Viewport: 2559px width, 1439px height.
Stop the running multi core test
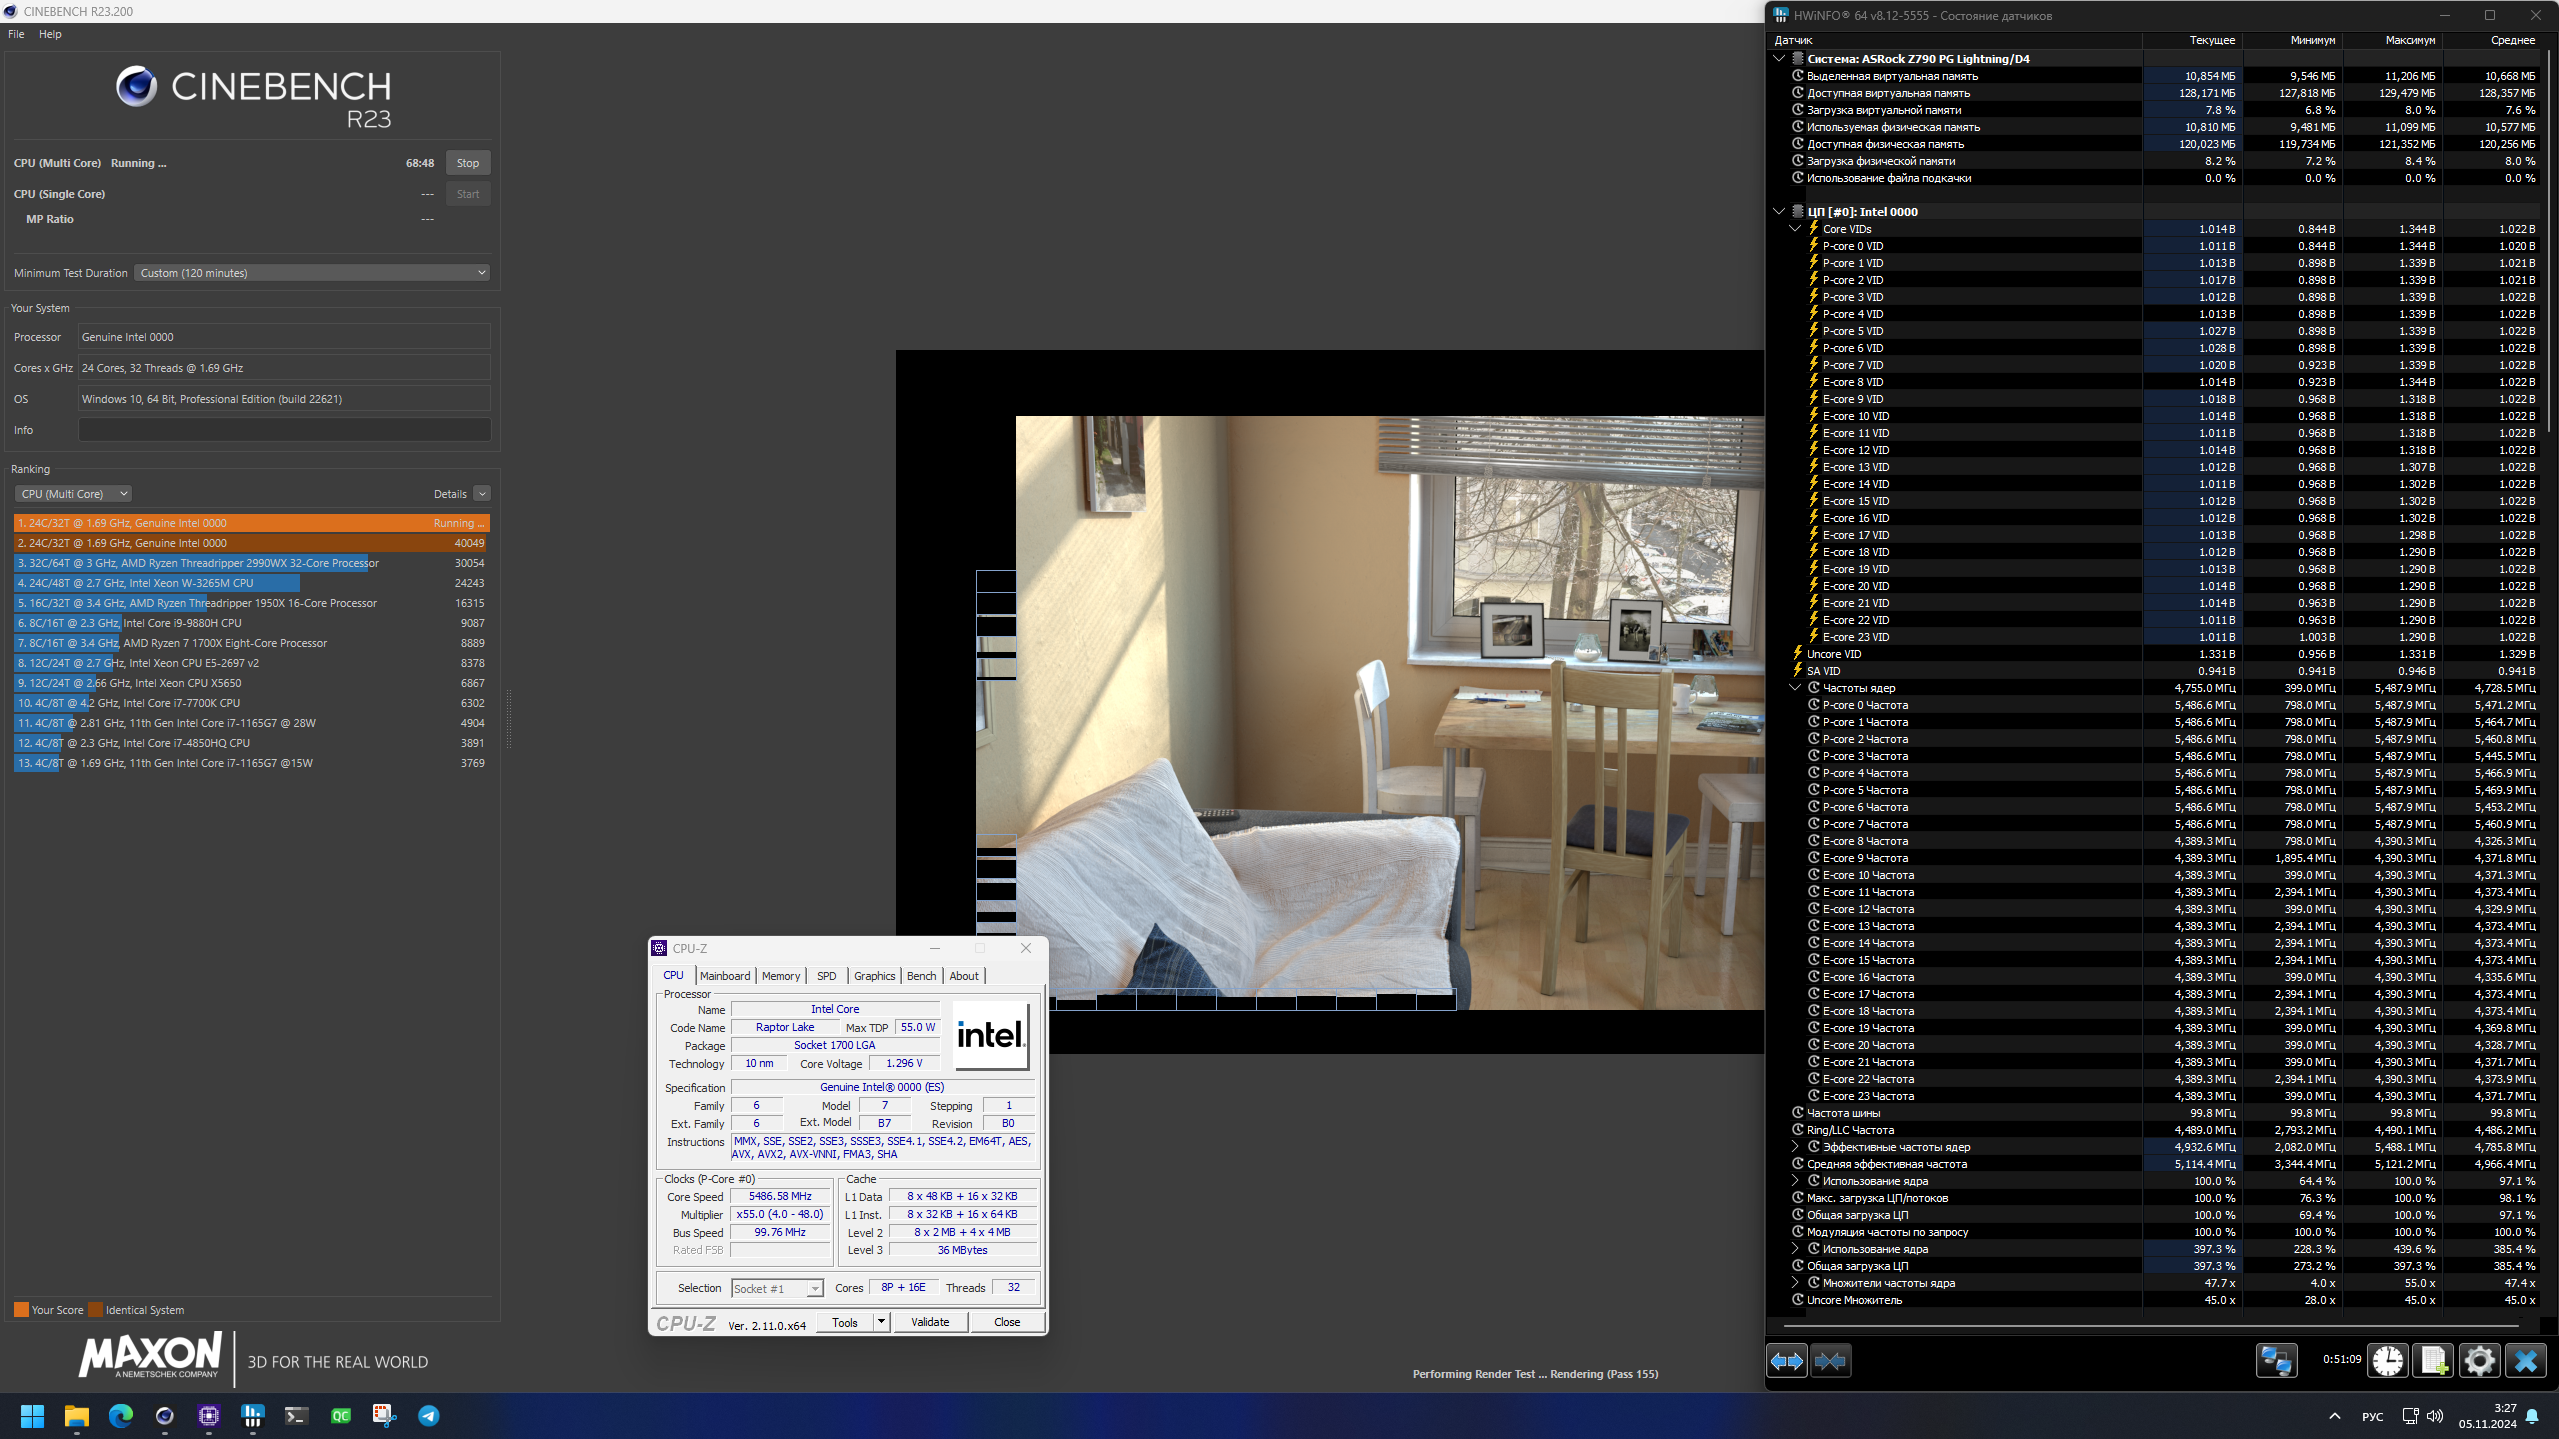(467, 163)
